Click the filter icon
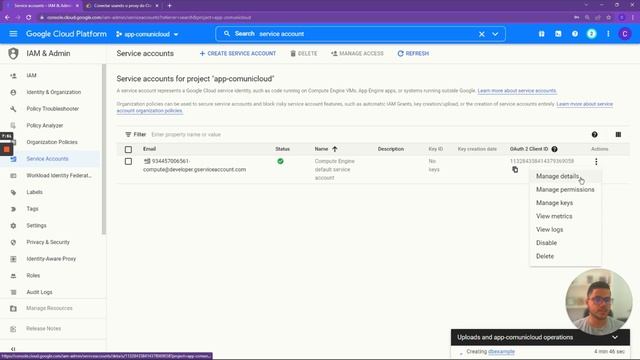This screenshot has height=360, width=640. (x=128, y=134)
